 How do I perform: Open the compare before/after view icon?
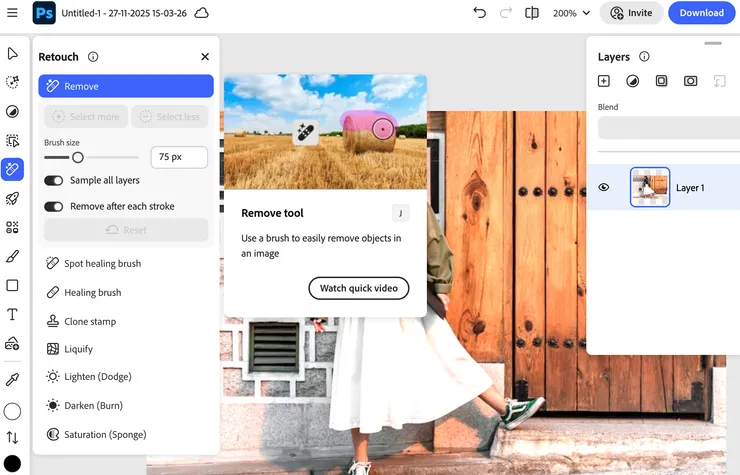point(532,13)
